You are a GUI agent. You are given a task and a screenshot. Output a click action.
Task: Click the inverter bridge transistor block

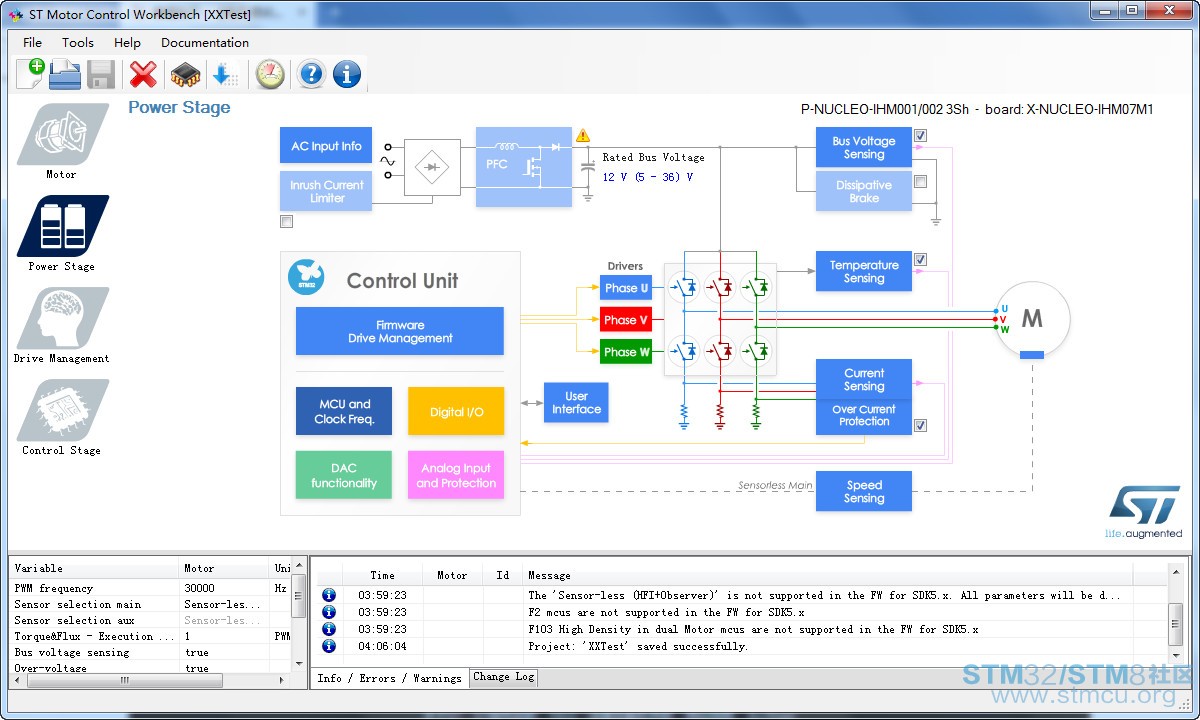coord(720,319)
